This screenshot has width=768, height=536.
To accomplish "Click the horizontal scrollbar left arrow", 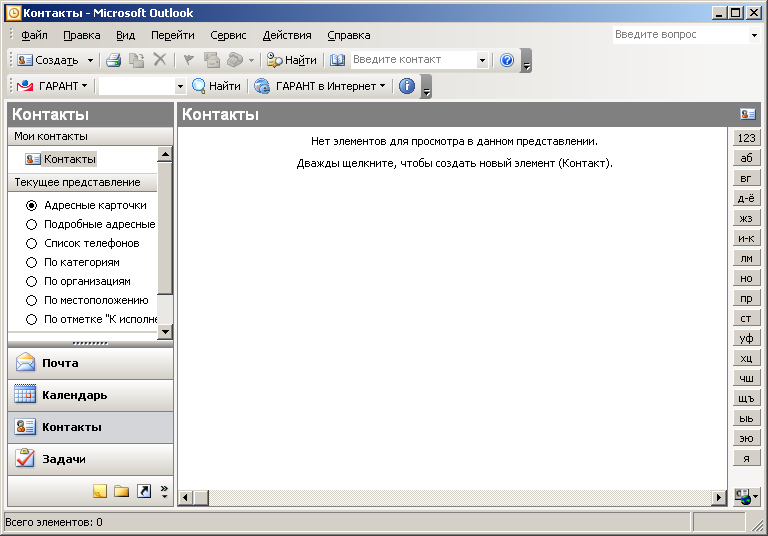I will [x=185, y=498].
